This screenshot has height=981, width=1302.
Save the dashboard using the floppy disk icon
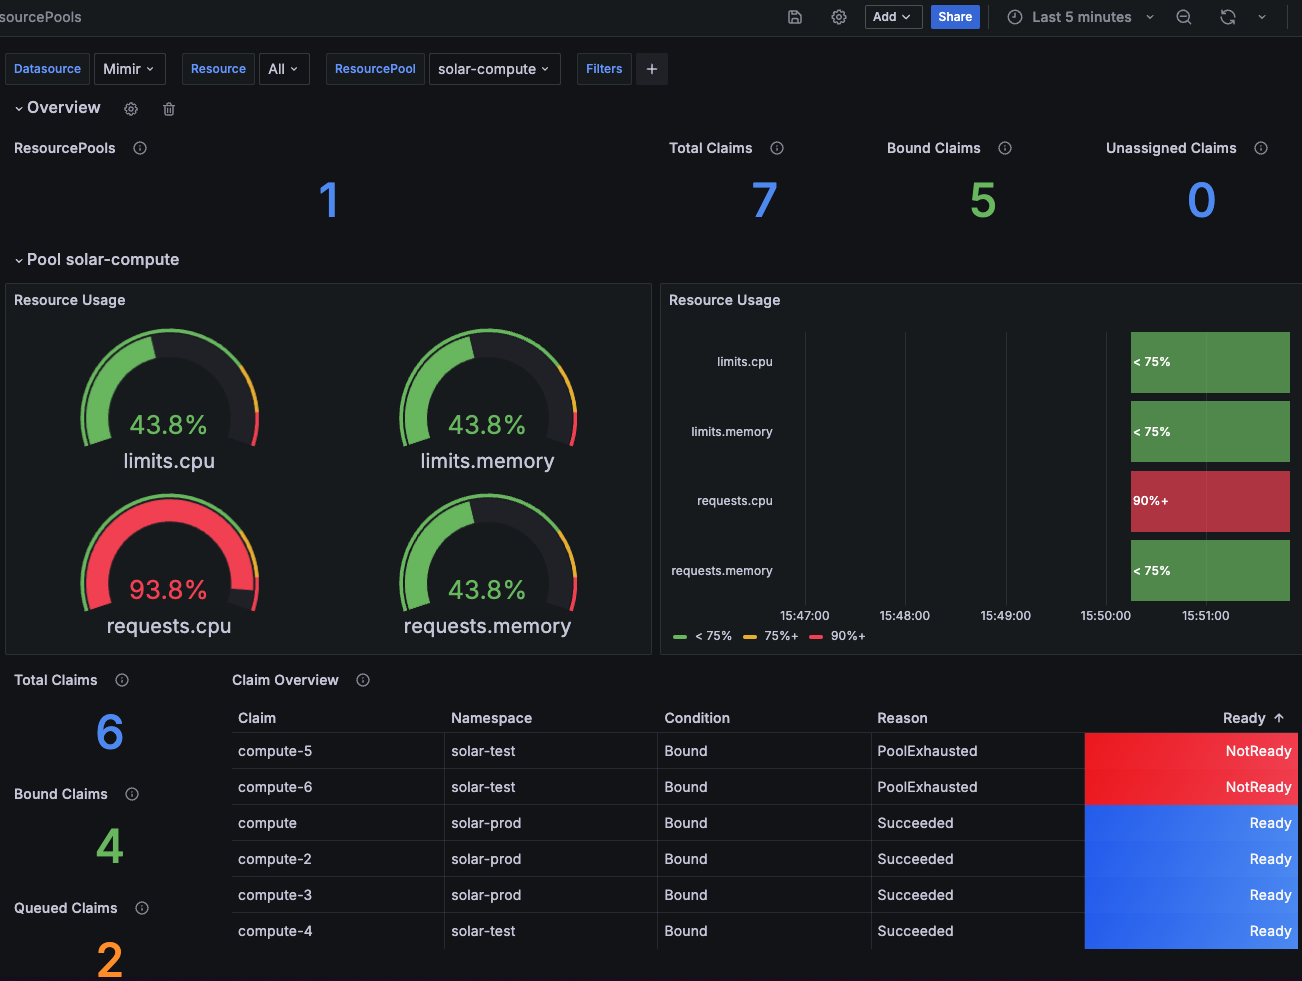(x=794, y=17)
